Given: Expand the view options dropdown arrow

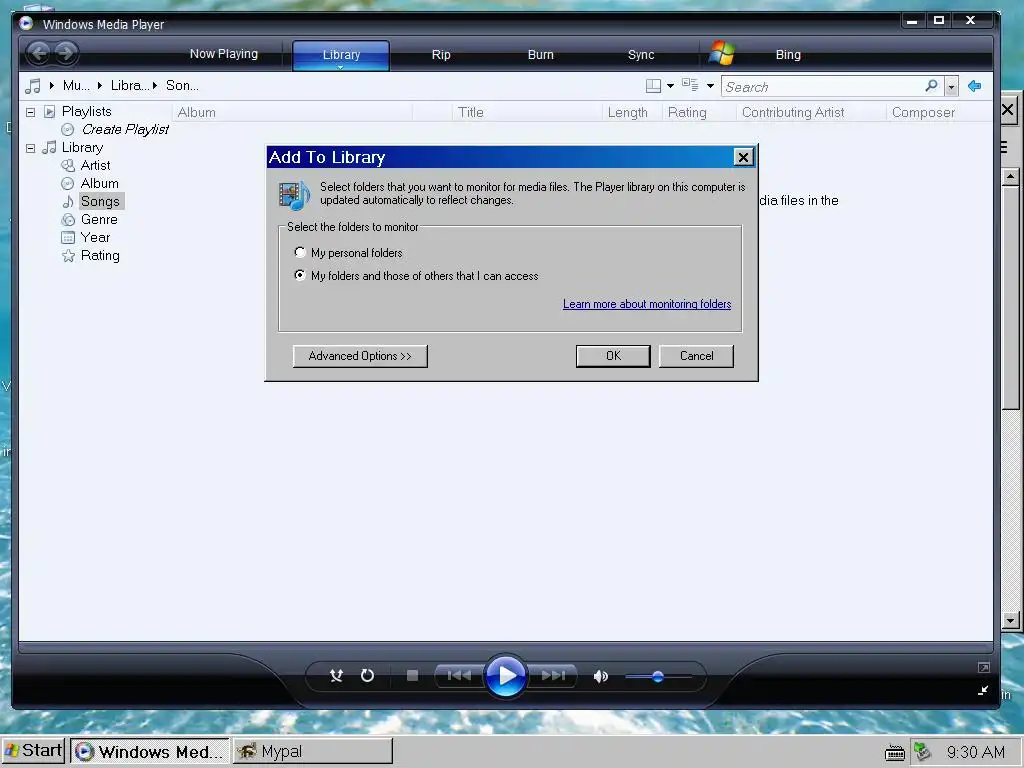Looking at the screenshot, I should click(710, 86).
